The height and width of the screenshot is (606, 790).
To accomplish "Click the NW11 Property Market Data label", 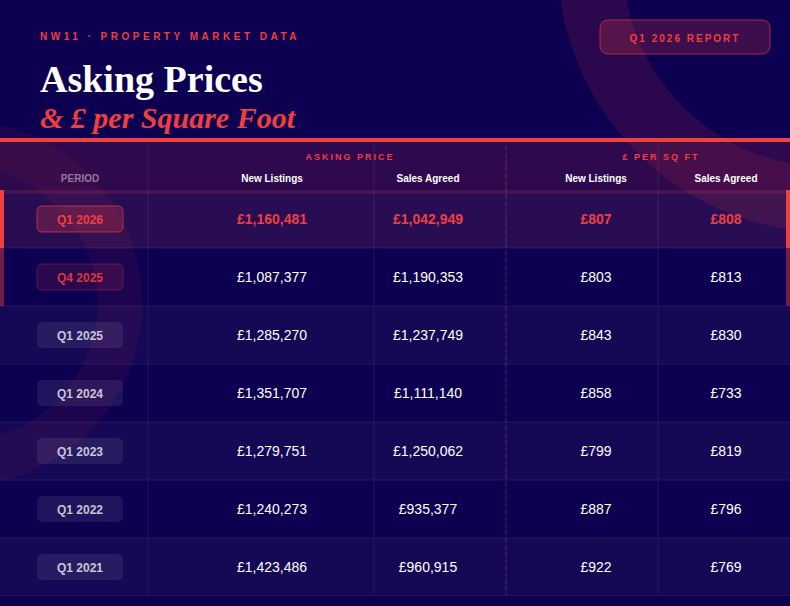I will point(169,36).
